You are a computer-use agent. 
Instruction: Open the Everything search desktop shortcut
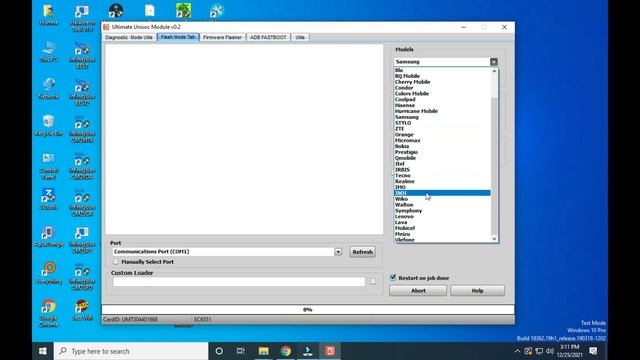[49, 273]
